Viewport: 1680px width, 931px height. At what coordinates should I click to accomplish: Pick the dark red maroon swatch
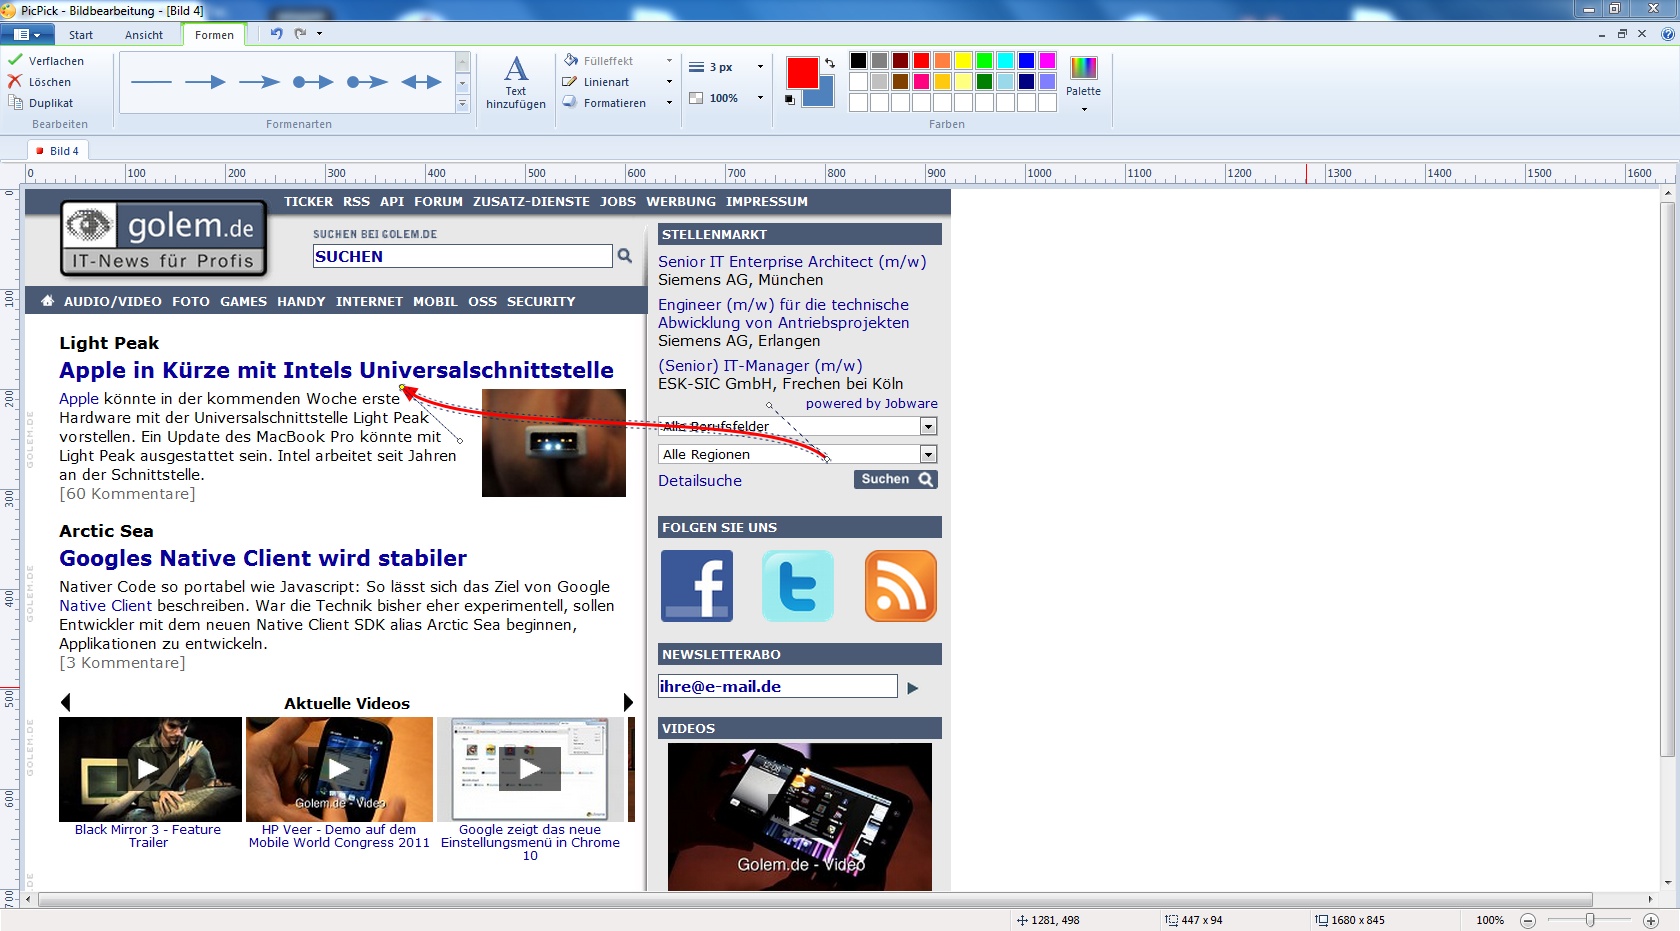tap(900, 61)
